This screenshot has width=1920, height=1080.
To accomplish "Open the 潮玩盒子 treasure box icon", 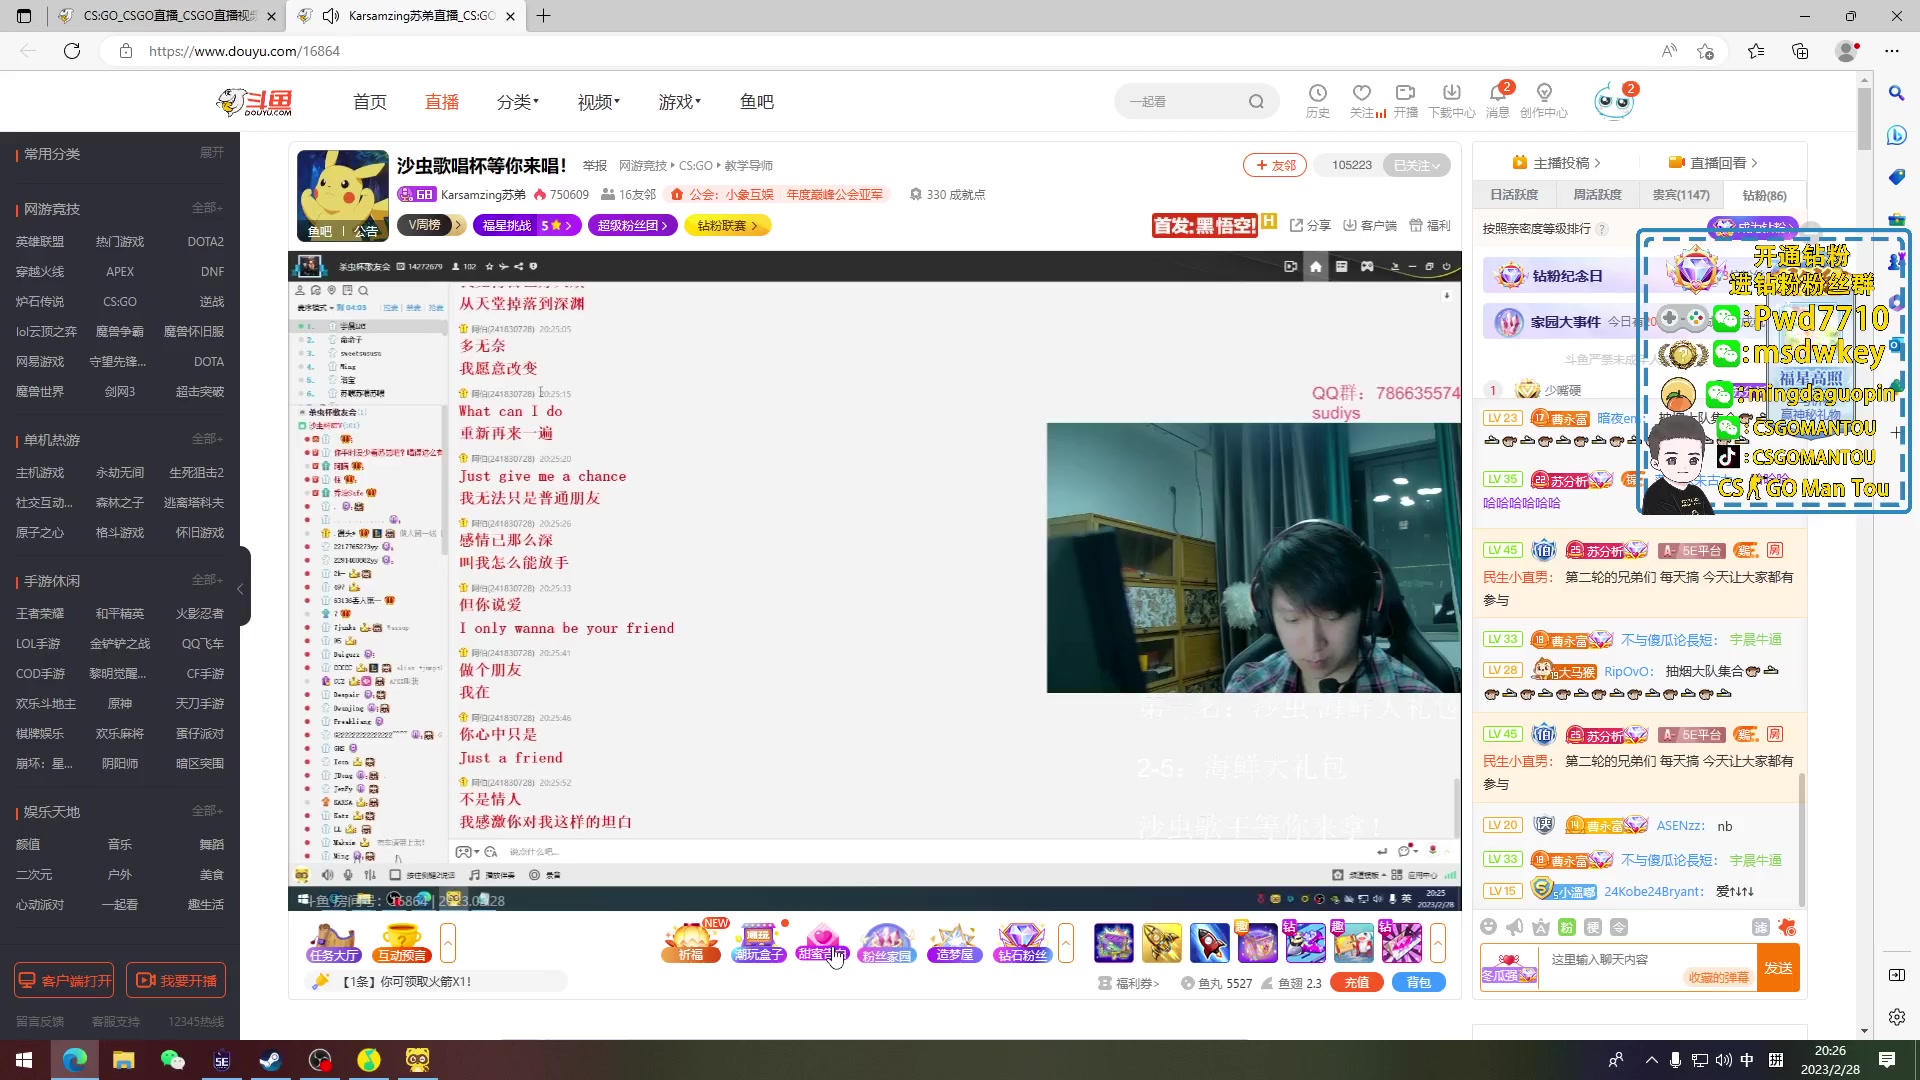I will pyautogui.click(x=758, y=941).
